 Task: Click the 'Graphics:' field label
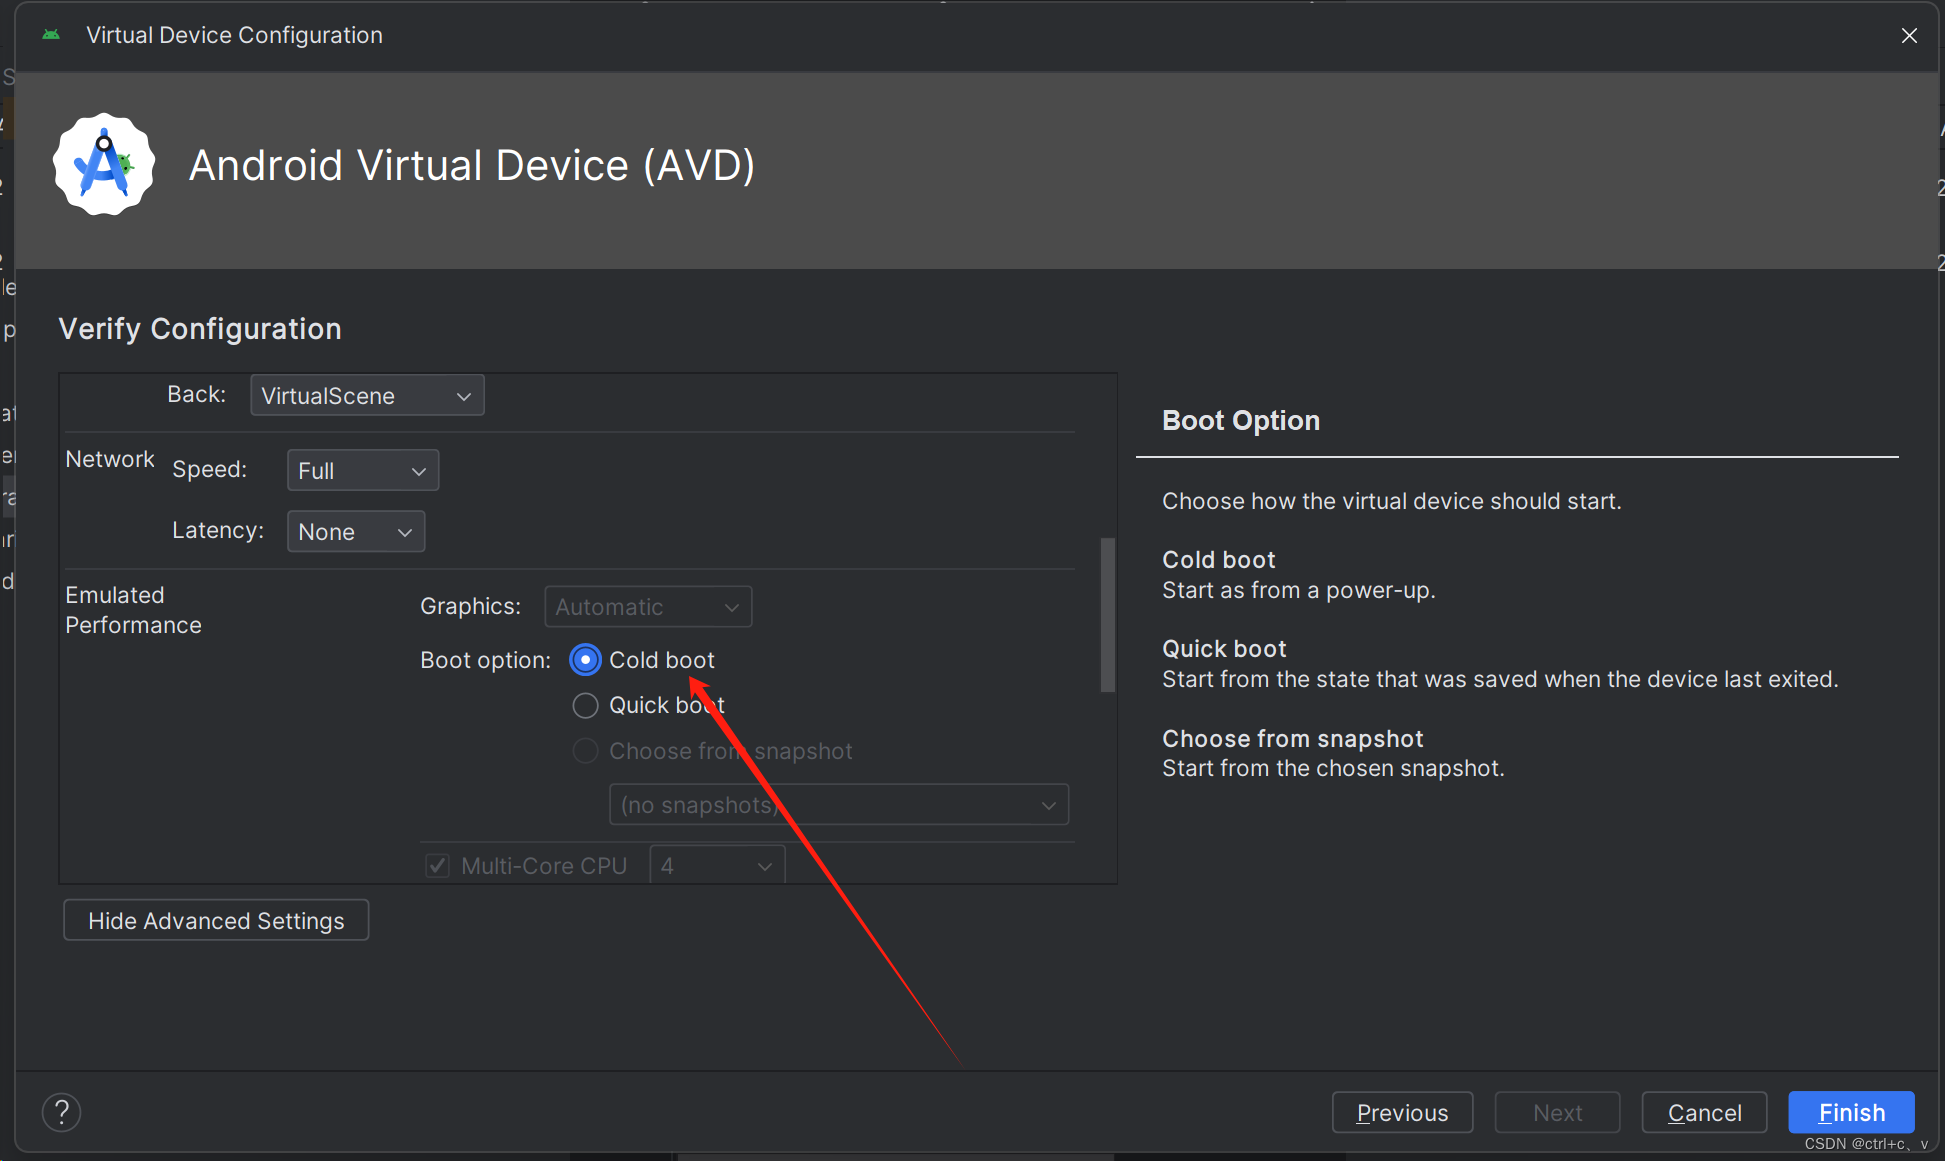click(x=470, y=606)
